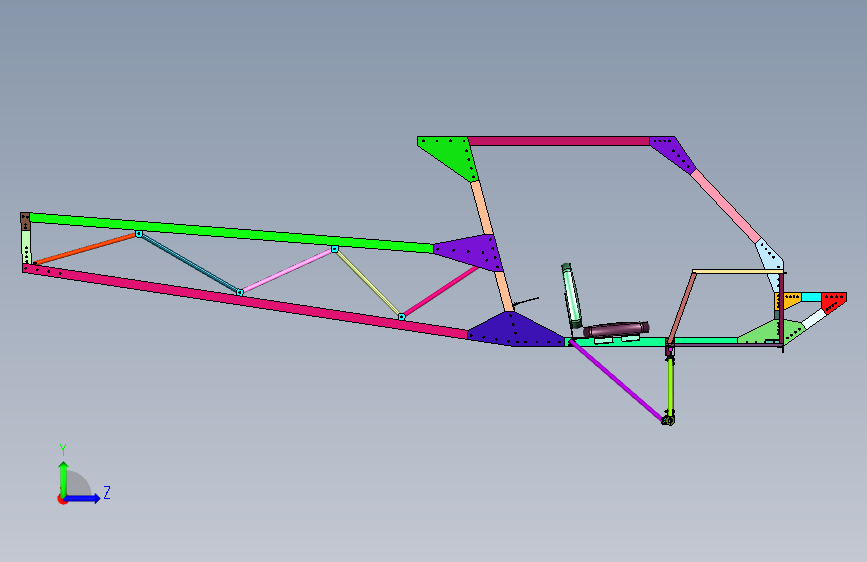Select the orange diagonal brace in tail truss
Viewport: 867px width, 562px height.
[86, 248]
